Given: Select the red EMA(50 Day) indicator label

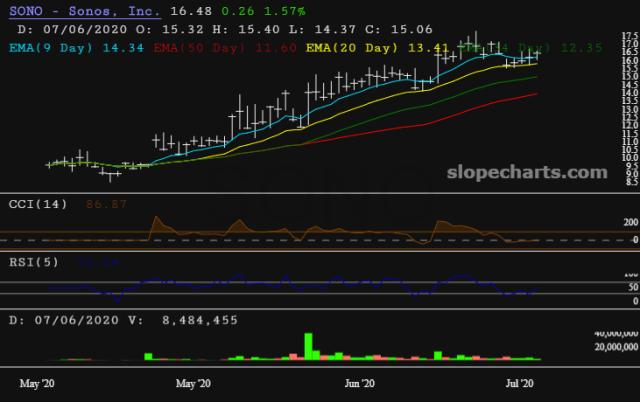Looking at the screenshot, I should coord(195,47).
